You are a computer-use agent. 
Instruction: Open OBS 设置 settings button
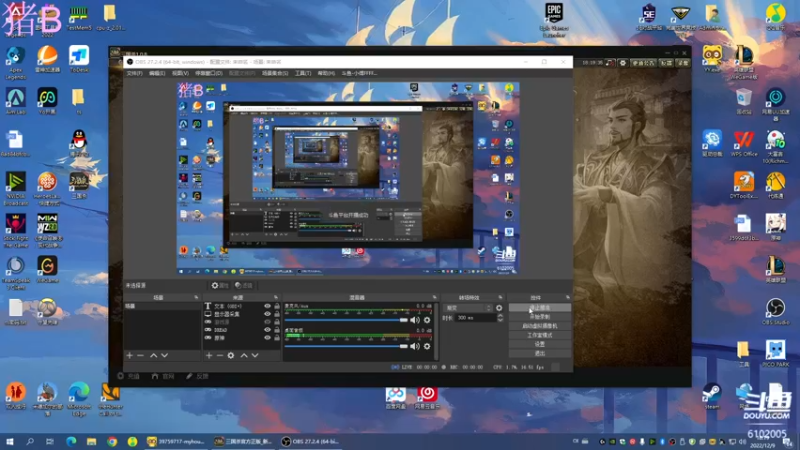540,344
